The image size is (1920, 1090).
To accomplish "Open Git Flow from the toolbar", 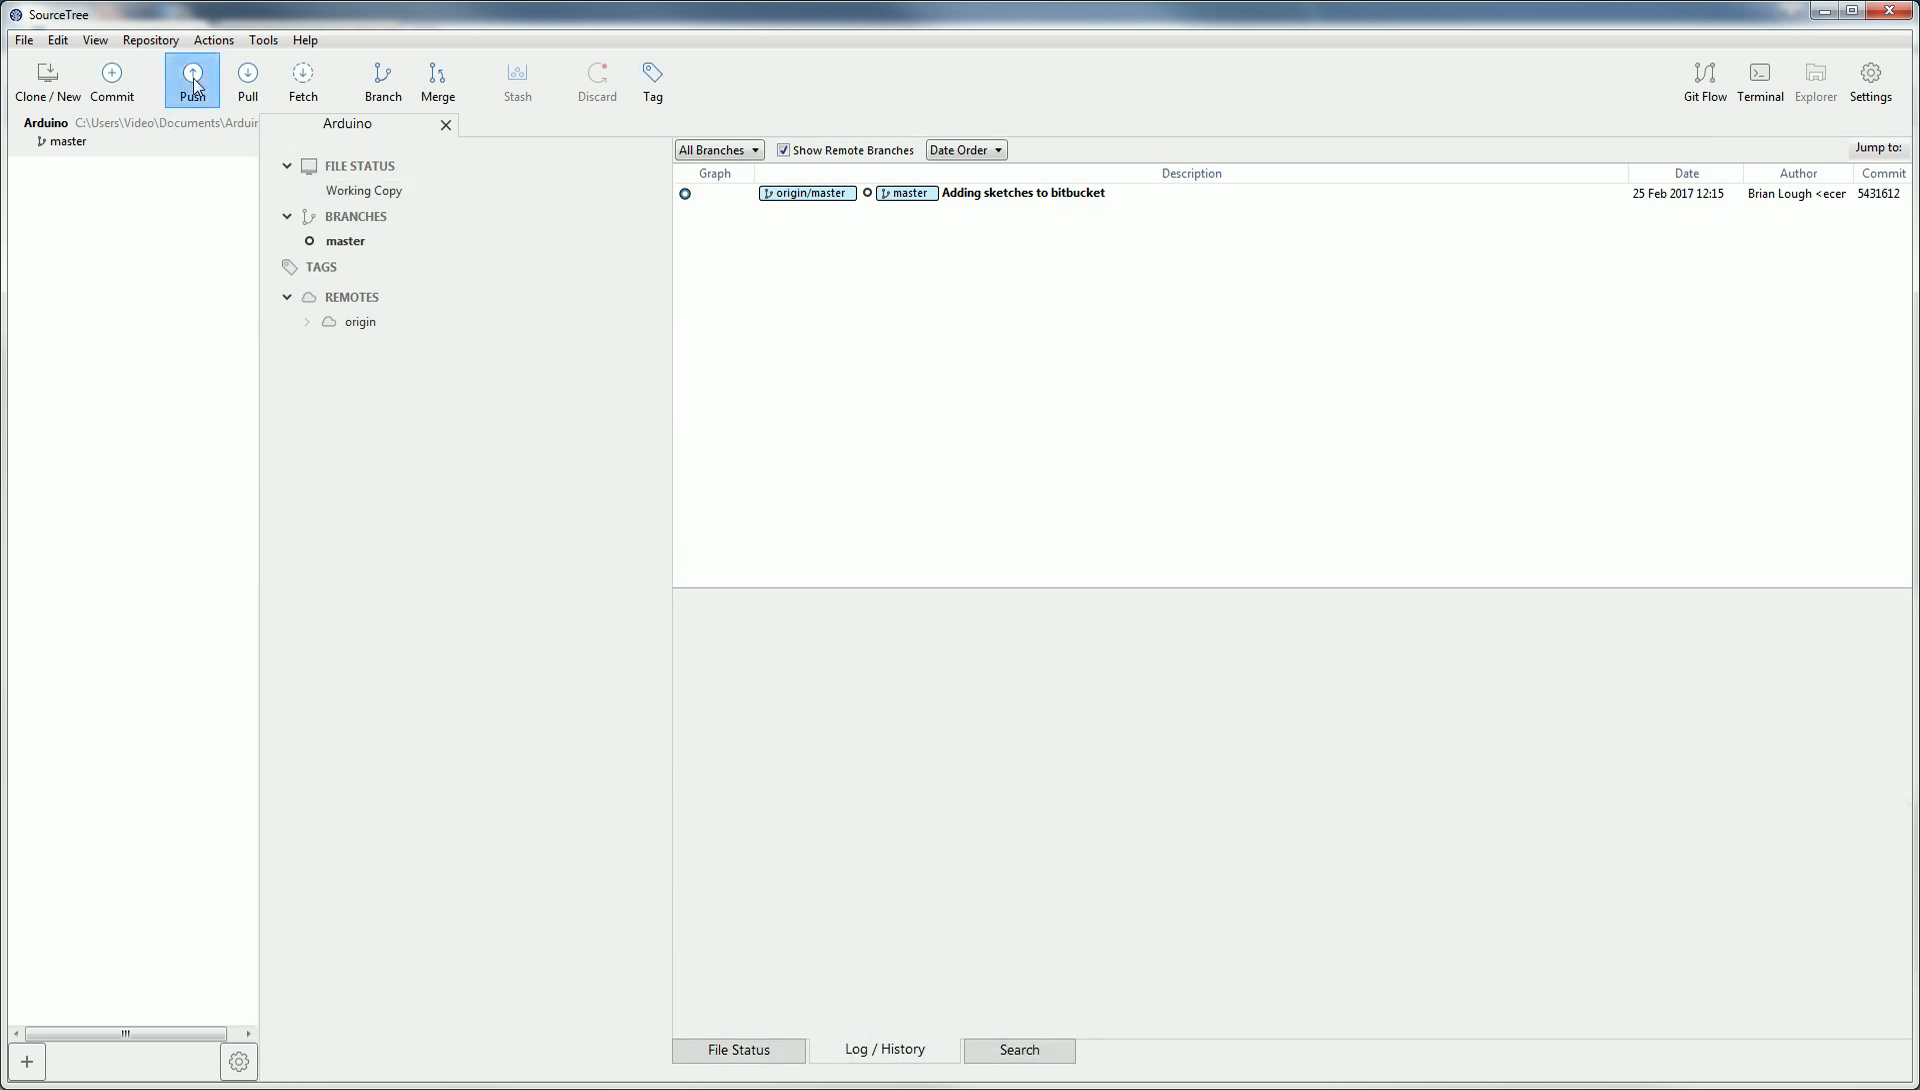I will pyautogui.click(x=1704, y=81).
